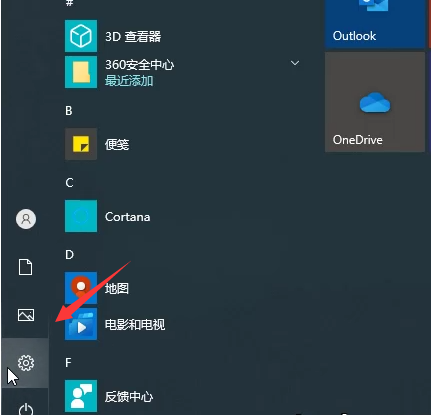Jump to letter section F header

(x=68, y=363)
